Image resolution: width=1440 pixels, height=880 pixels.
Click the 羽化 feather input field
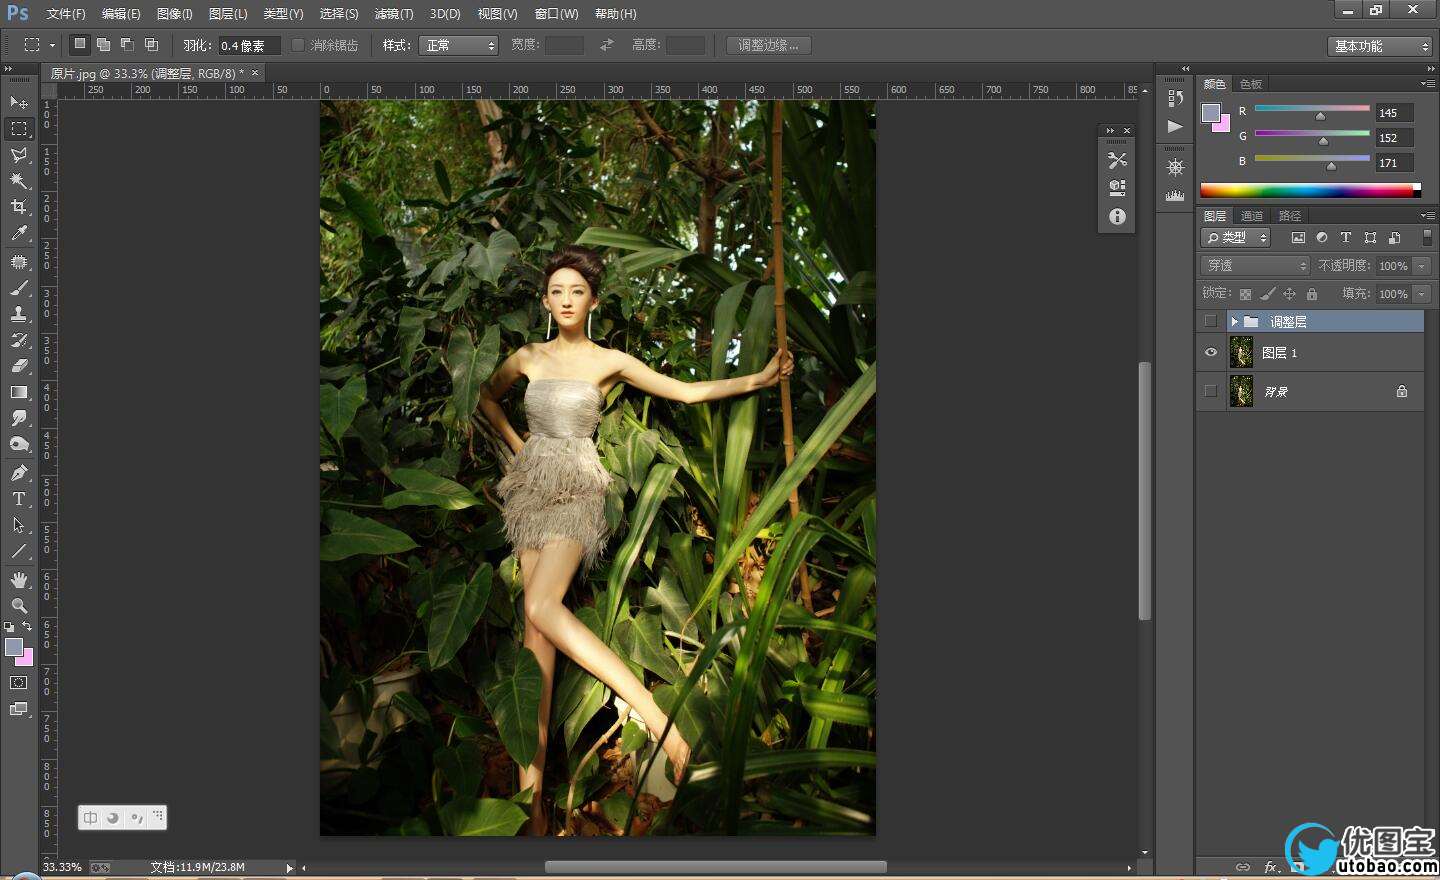tap(248, 46)
